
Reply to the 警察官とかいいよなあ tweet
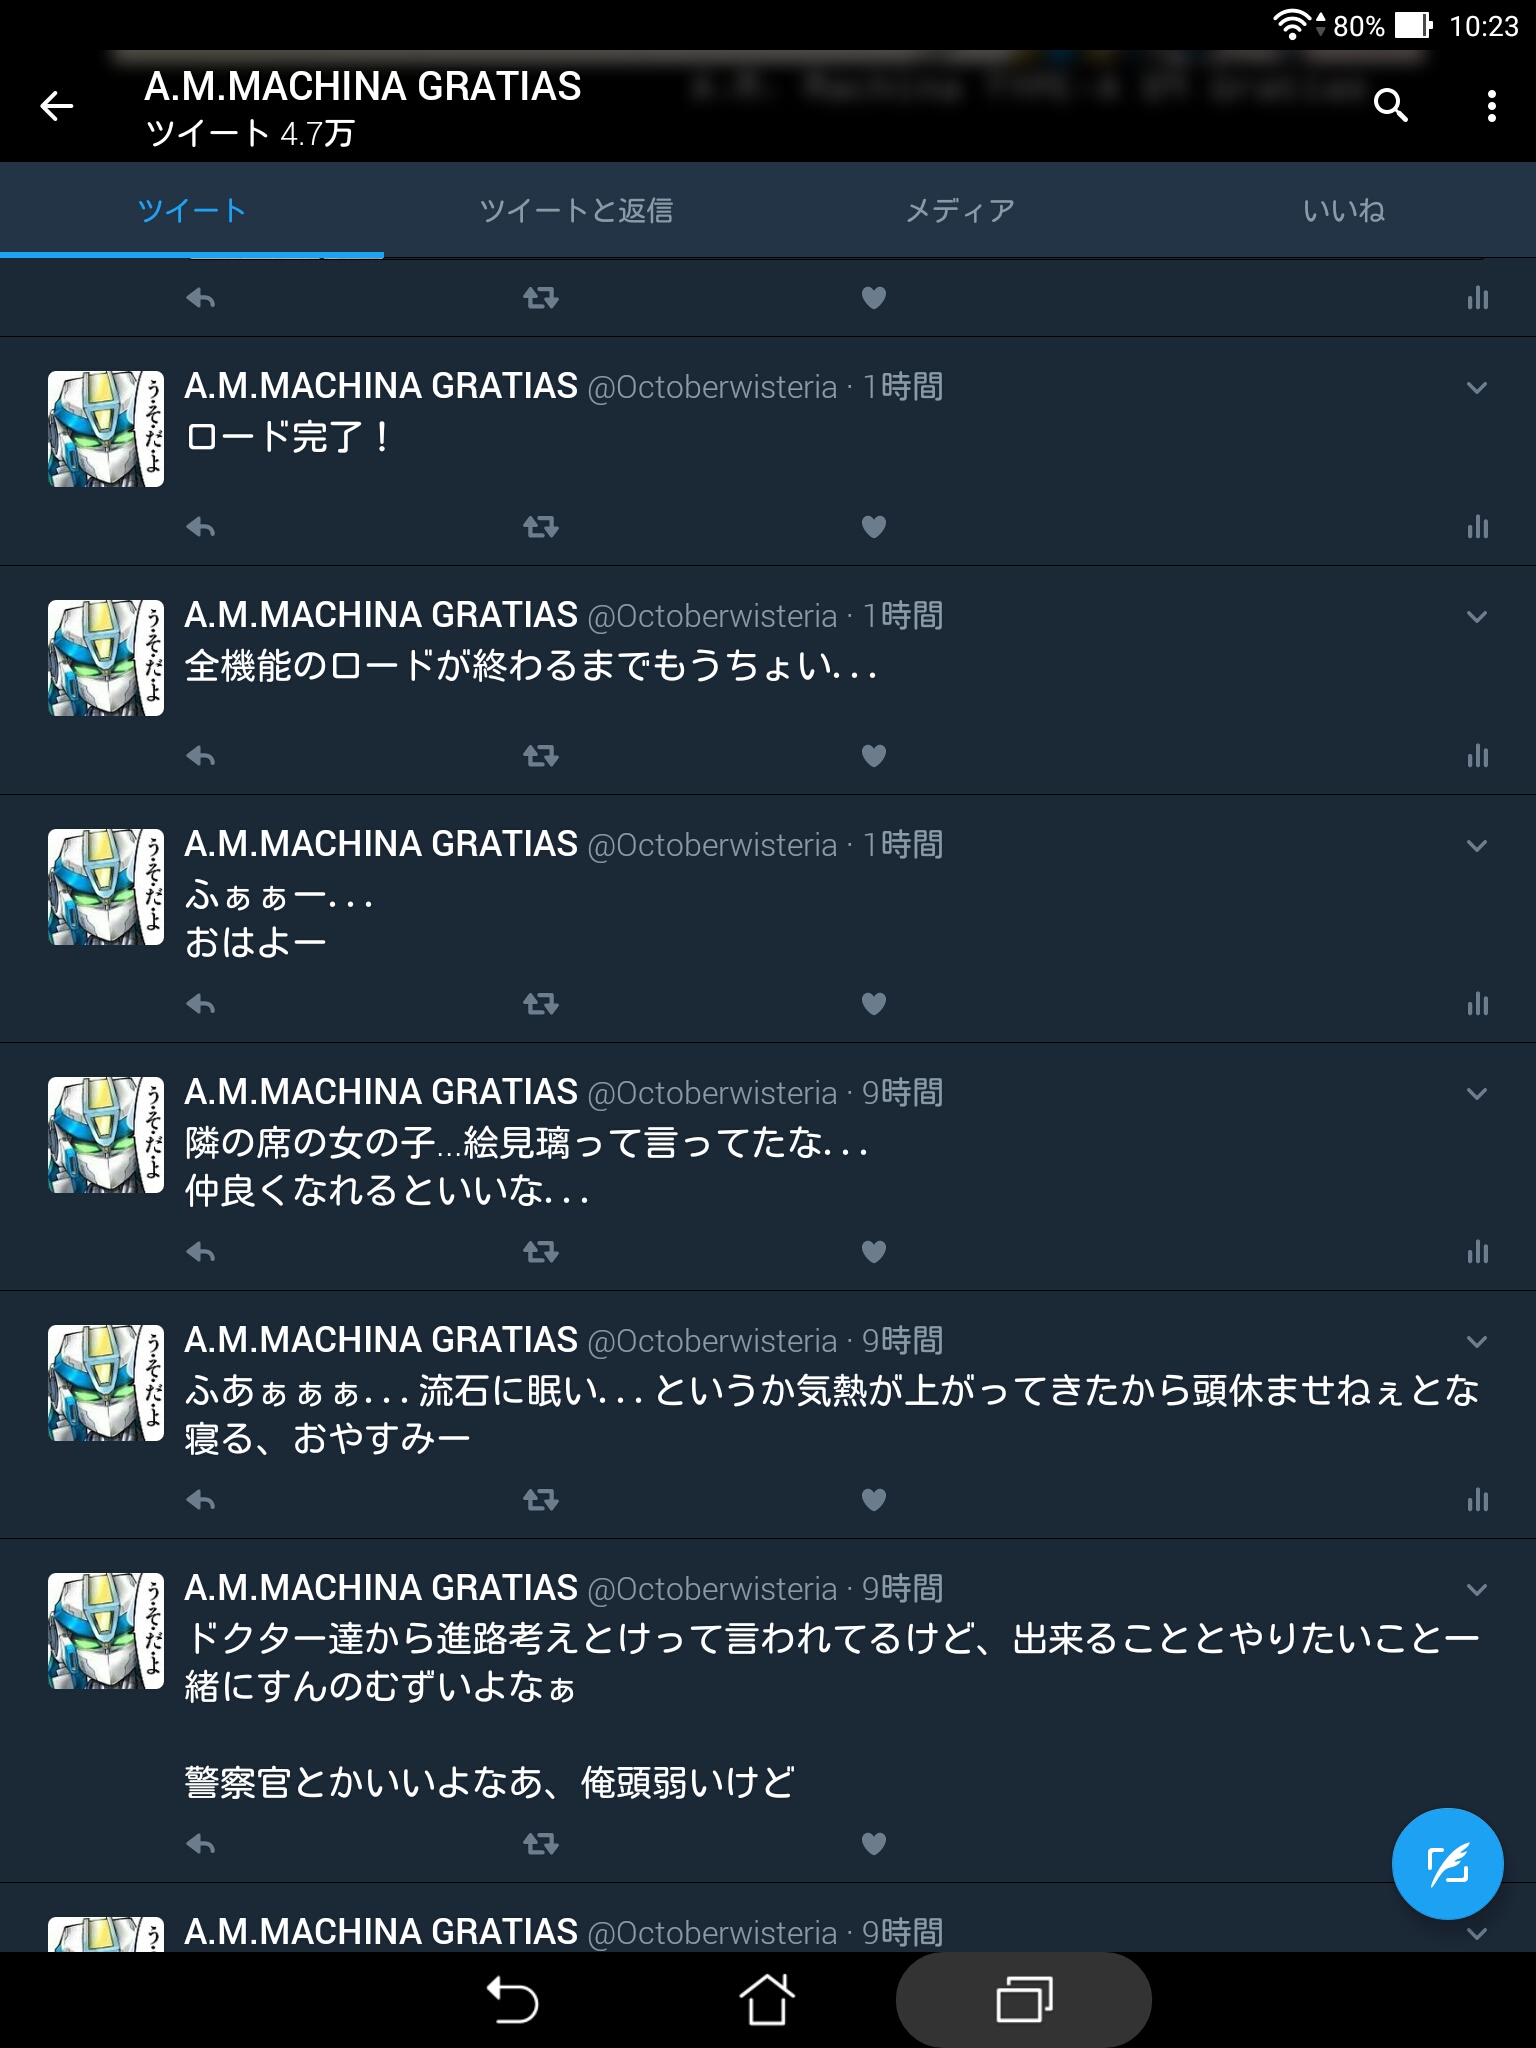point(201,1844)
